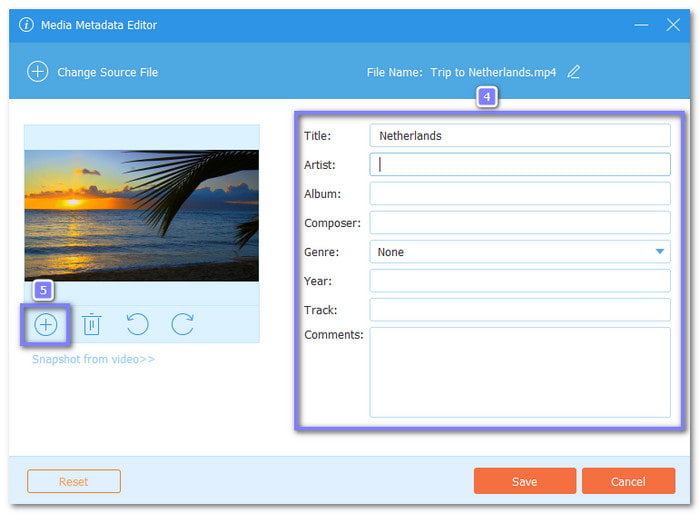Click the Cancel button
This screenshot has height=514, width=700.
pyautogui.click(x=628, y=481)
